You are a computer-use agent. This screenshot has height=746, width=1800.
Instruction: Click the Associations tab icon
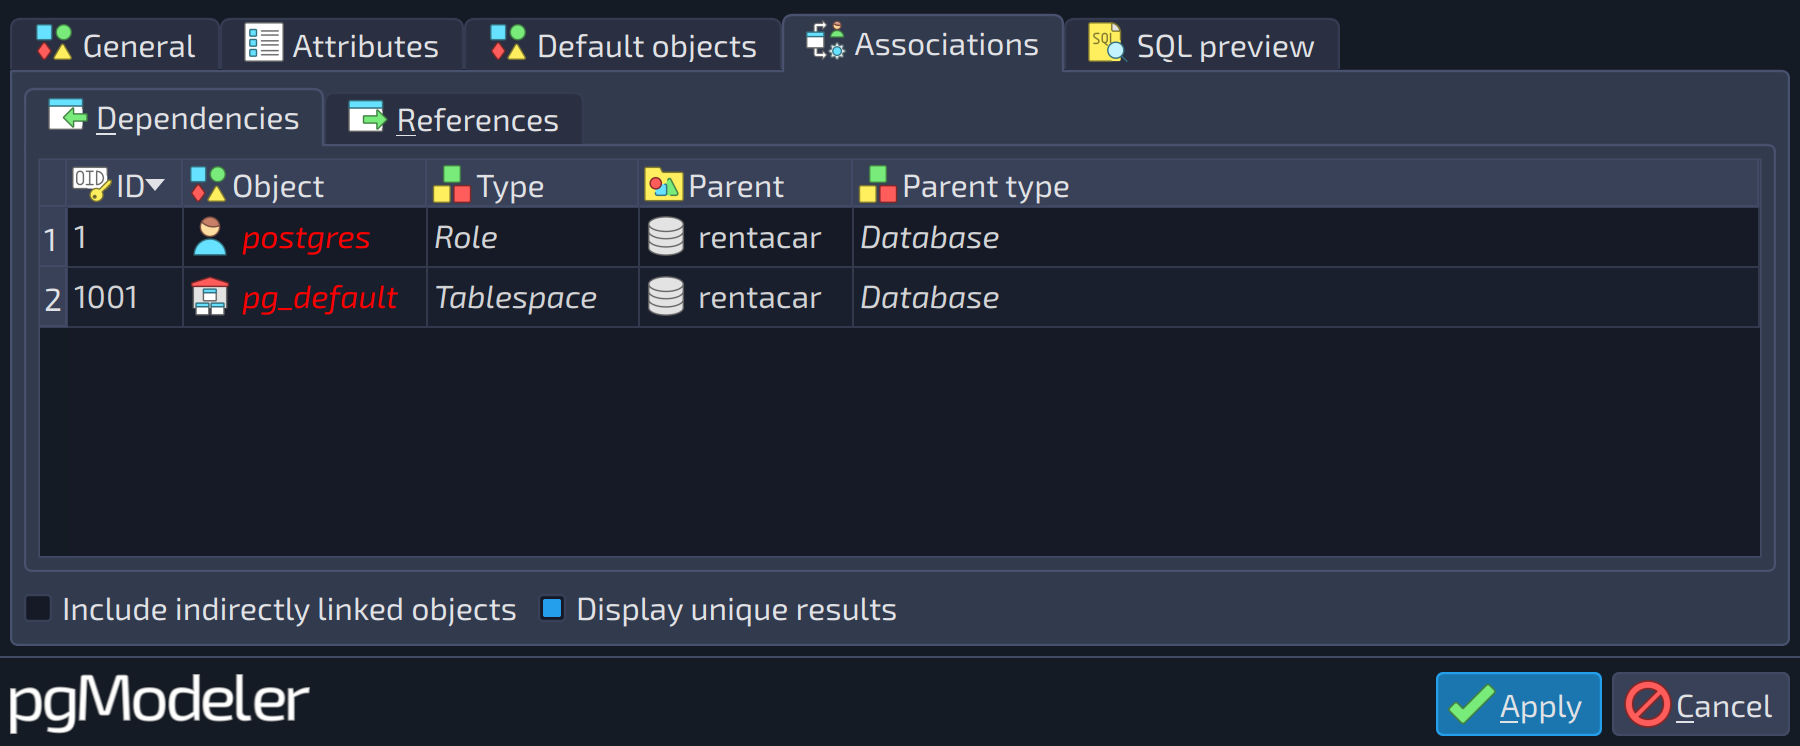coord(826,41)
